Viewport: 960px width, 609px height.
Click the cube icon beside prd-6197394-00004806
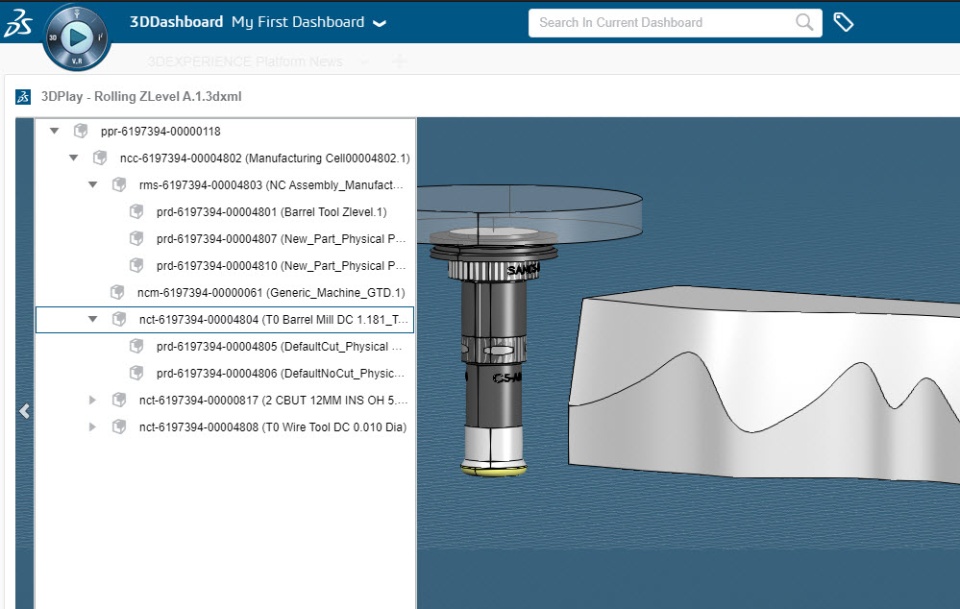(136, 373)
